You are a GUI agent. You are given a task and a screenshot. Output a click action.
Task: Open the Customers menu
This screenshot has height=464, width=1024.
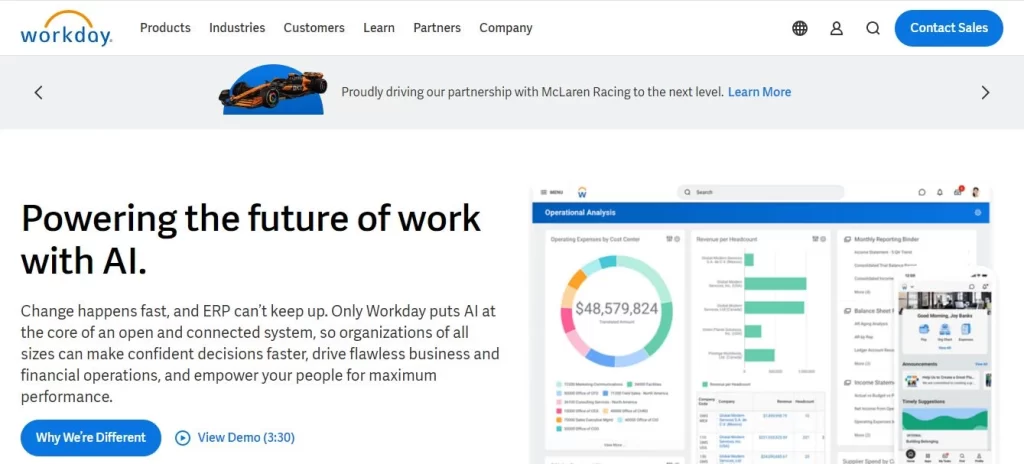(314, 27)
